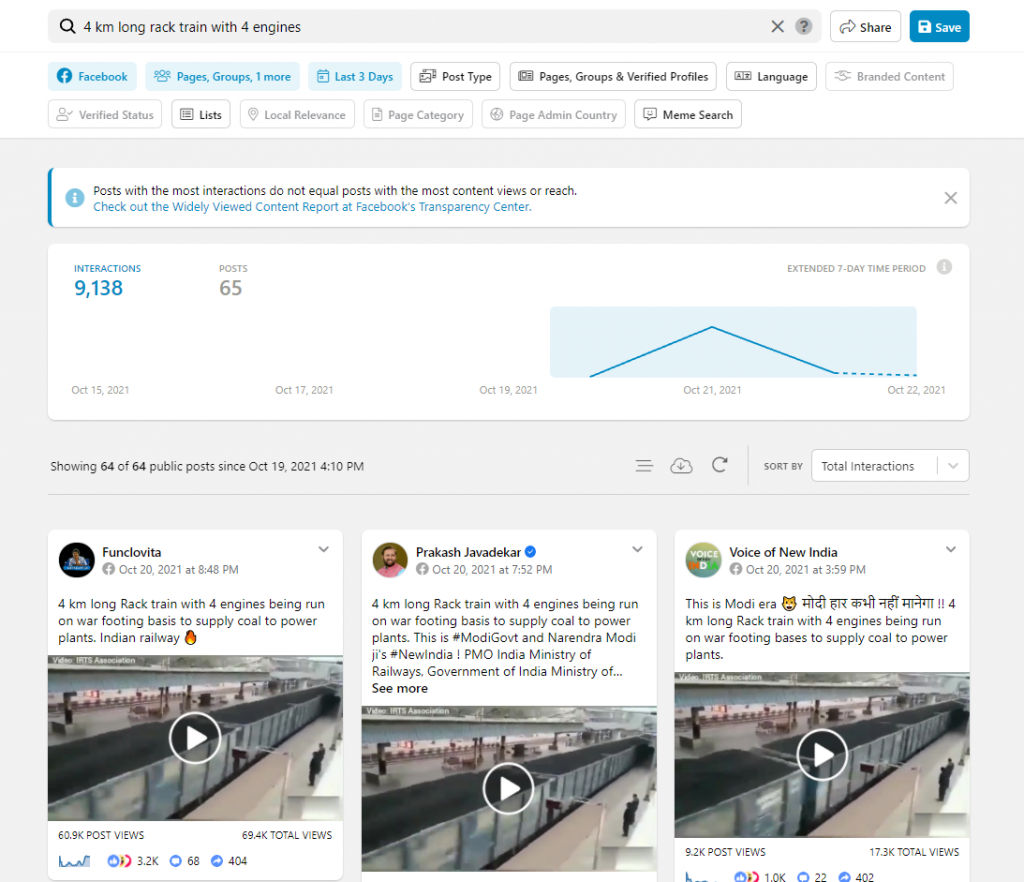
Task: Toggle the Pages, Groups, 1 more filter
Action: coord(222,77)
